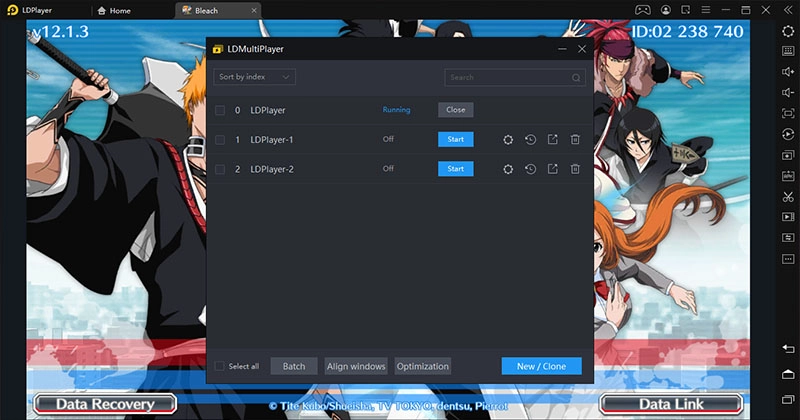Image resolution: width=800 pixels, height=420 pixels.
Task: Start the LDPlayer-1 instance
Action: (456, 139)
